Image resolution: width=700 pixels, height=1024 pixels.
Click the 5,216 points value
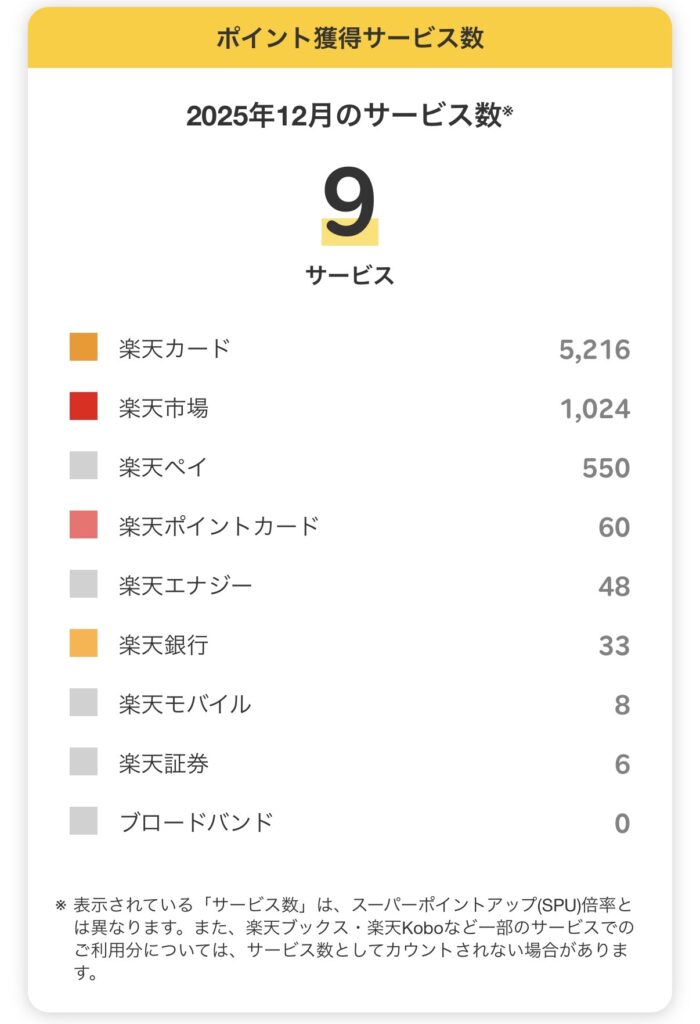click(594, 350)
